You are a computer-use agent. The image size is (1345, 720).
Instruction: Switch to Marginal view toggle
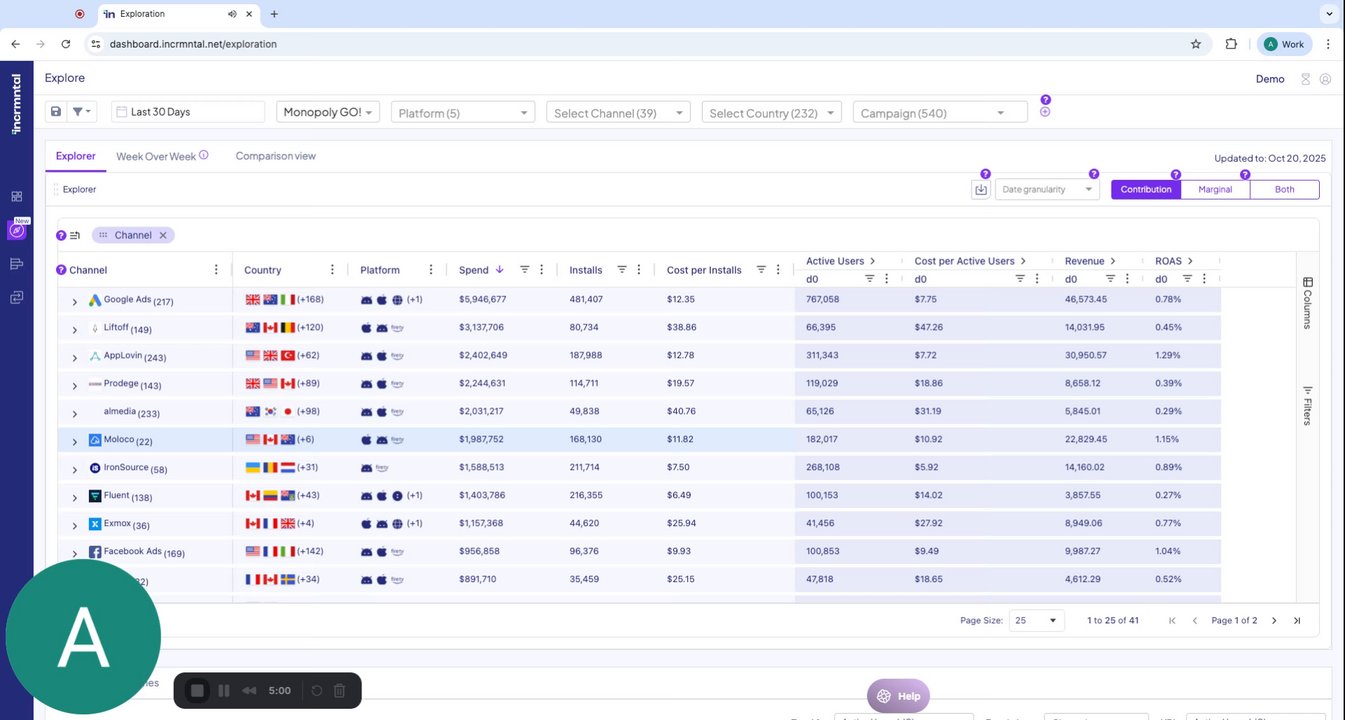[1215, 189]
